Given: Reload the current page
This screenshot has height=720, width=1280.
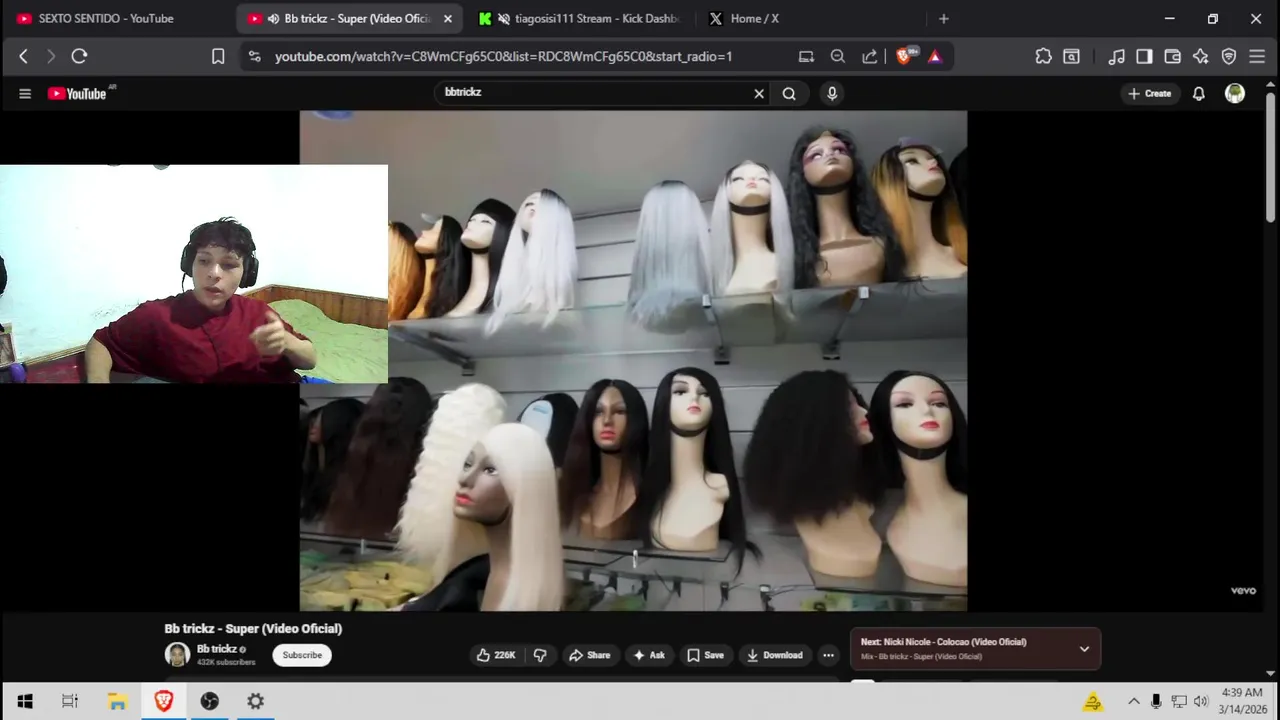Looking at the screenshot, I should 79,57.
